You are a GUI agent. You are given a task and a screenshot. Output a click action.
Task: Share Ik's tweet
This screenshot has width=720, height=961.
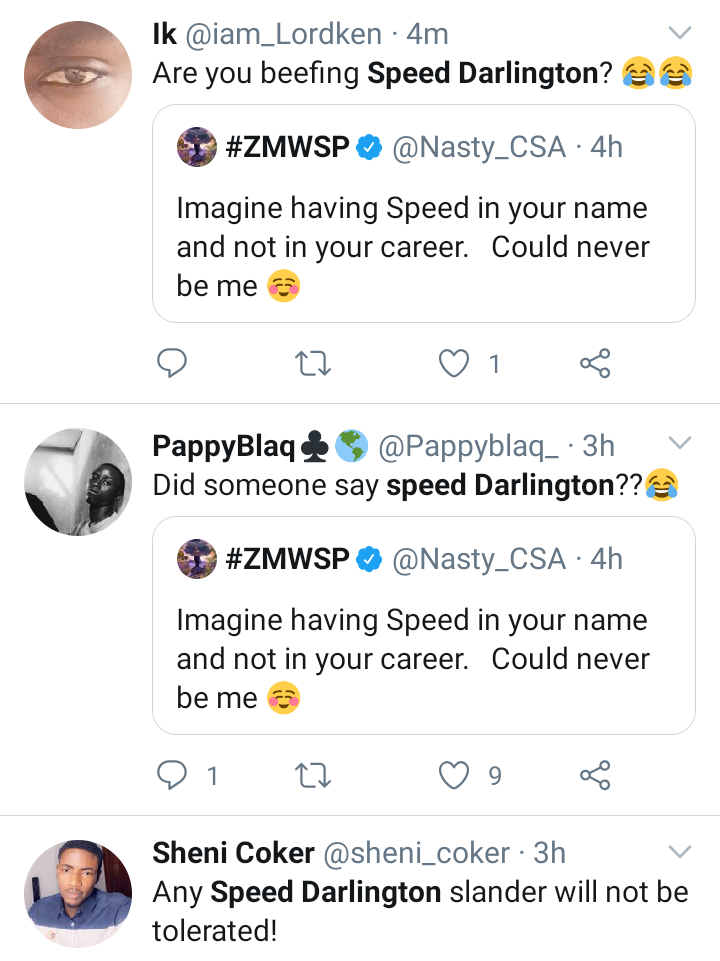595,364
